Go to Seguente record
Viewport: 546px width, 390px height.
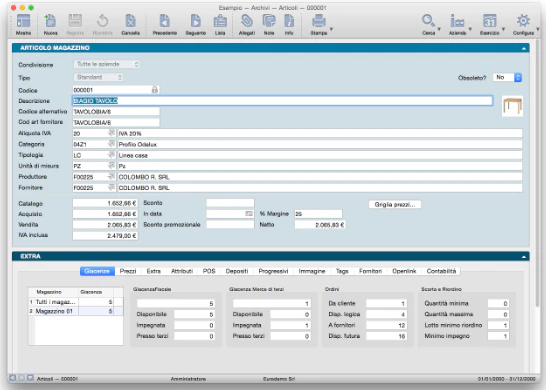click(195, 22)
